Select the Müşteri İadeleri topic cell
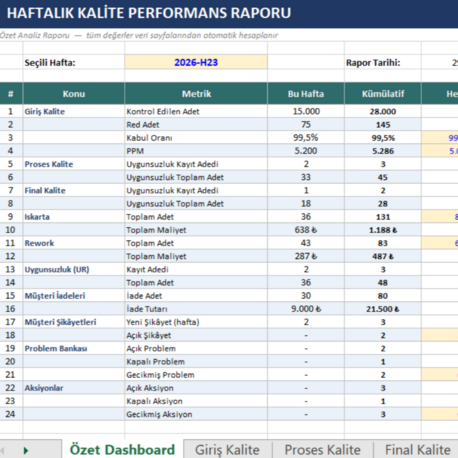458x458 pixels. coord(74,296)
